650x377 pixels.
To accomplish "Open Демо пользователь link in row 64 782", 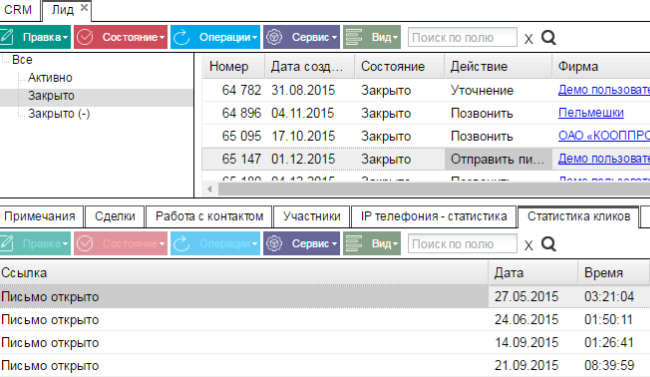I will pyautogui.click(x=604, y=90).
